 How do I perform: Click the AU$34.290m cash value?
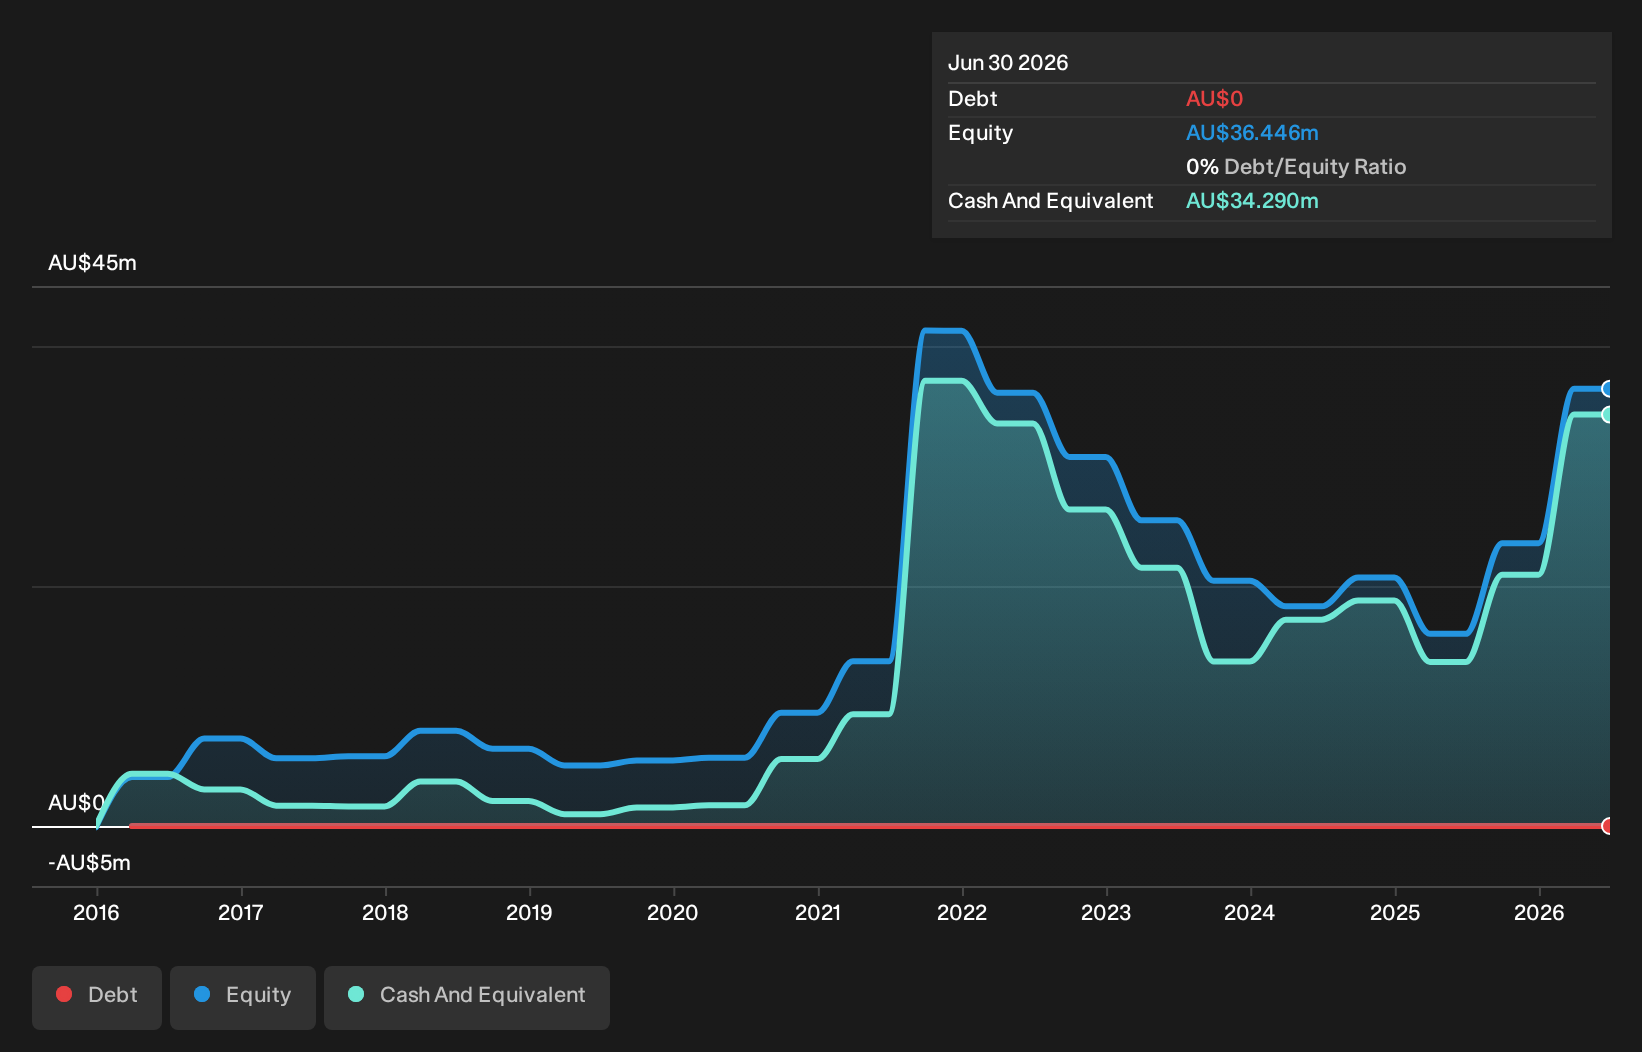(1252, 201)
